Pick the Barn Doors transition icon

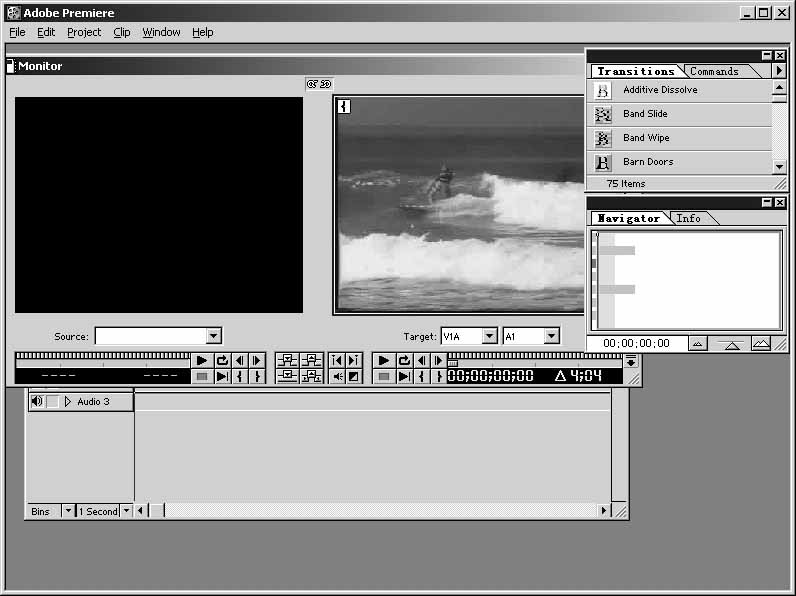tap(603, 162)
